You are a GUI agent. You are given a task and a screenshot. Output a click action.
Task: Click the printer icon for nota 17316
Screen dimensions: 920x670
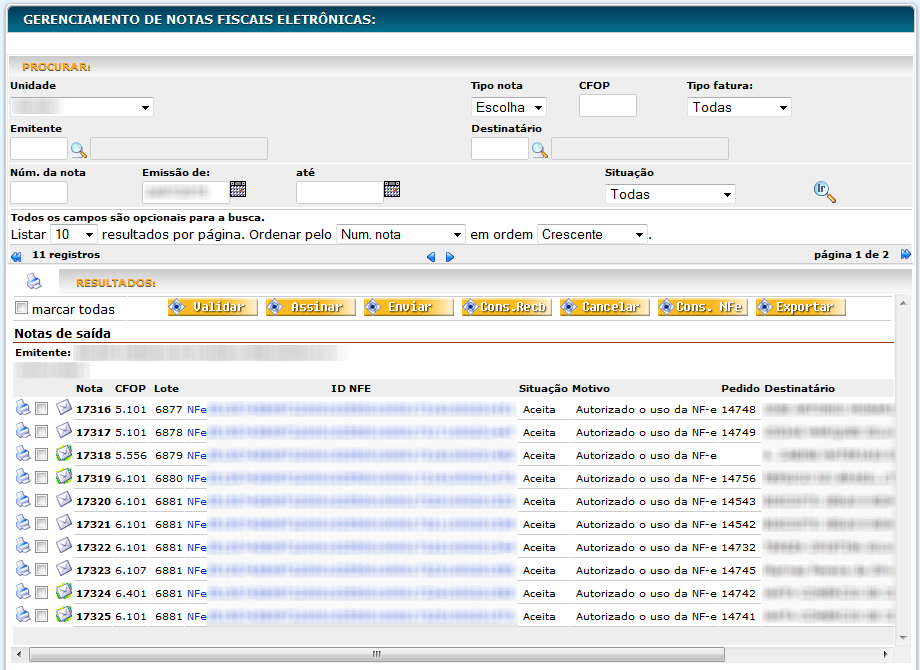[23, 408]
